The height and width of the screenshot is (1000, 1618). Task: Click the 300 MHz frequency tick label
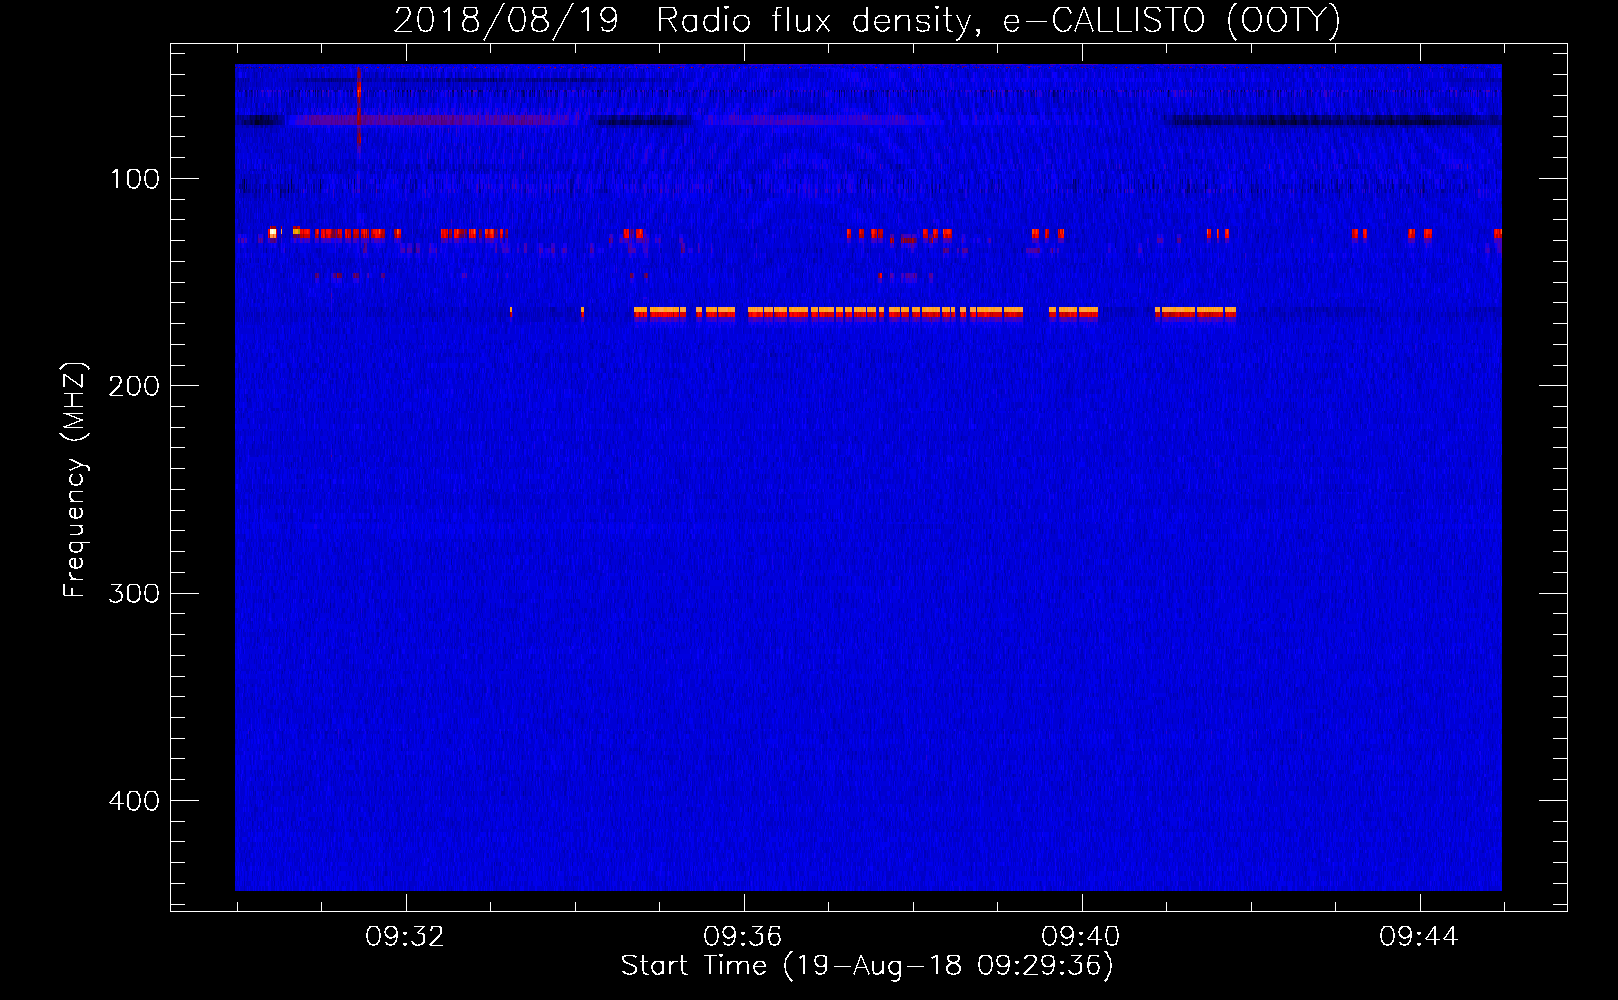134,594
